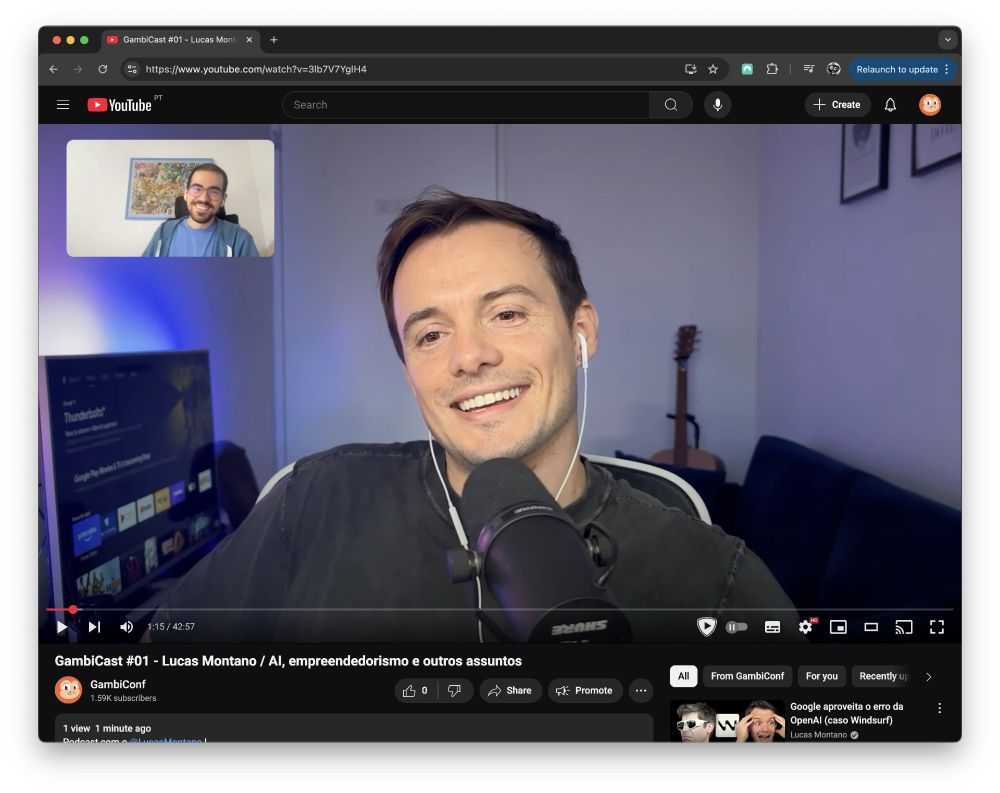Open Google aproveita o erro video title
The height and width of the screenshot is (793, 1000).
click(x=846, y=713)
